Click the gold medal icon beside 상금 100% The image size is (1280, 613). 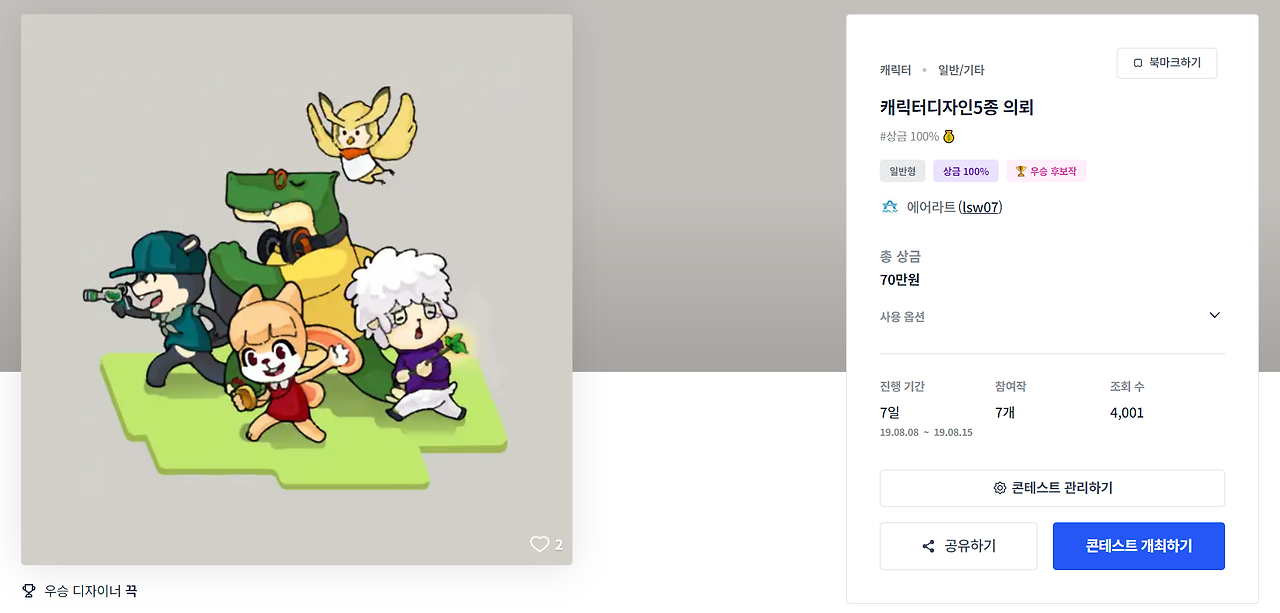pos(949,136)
